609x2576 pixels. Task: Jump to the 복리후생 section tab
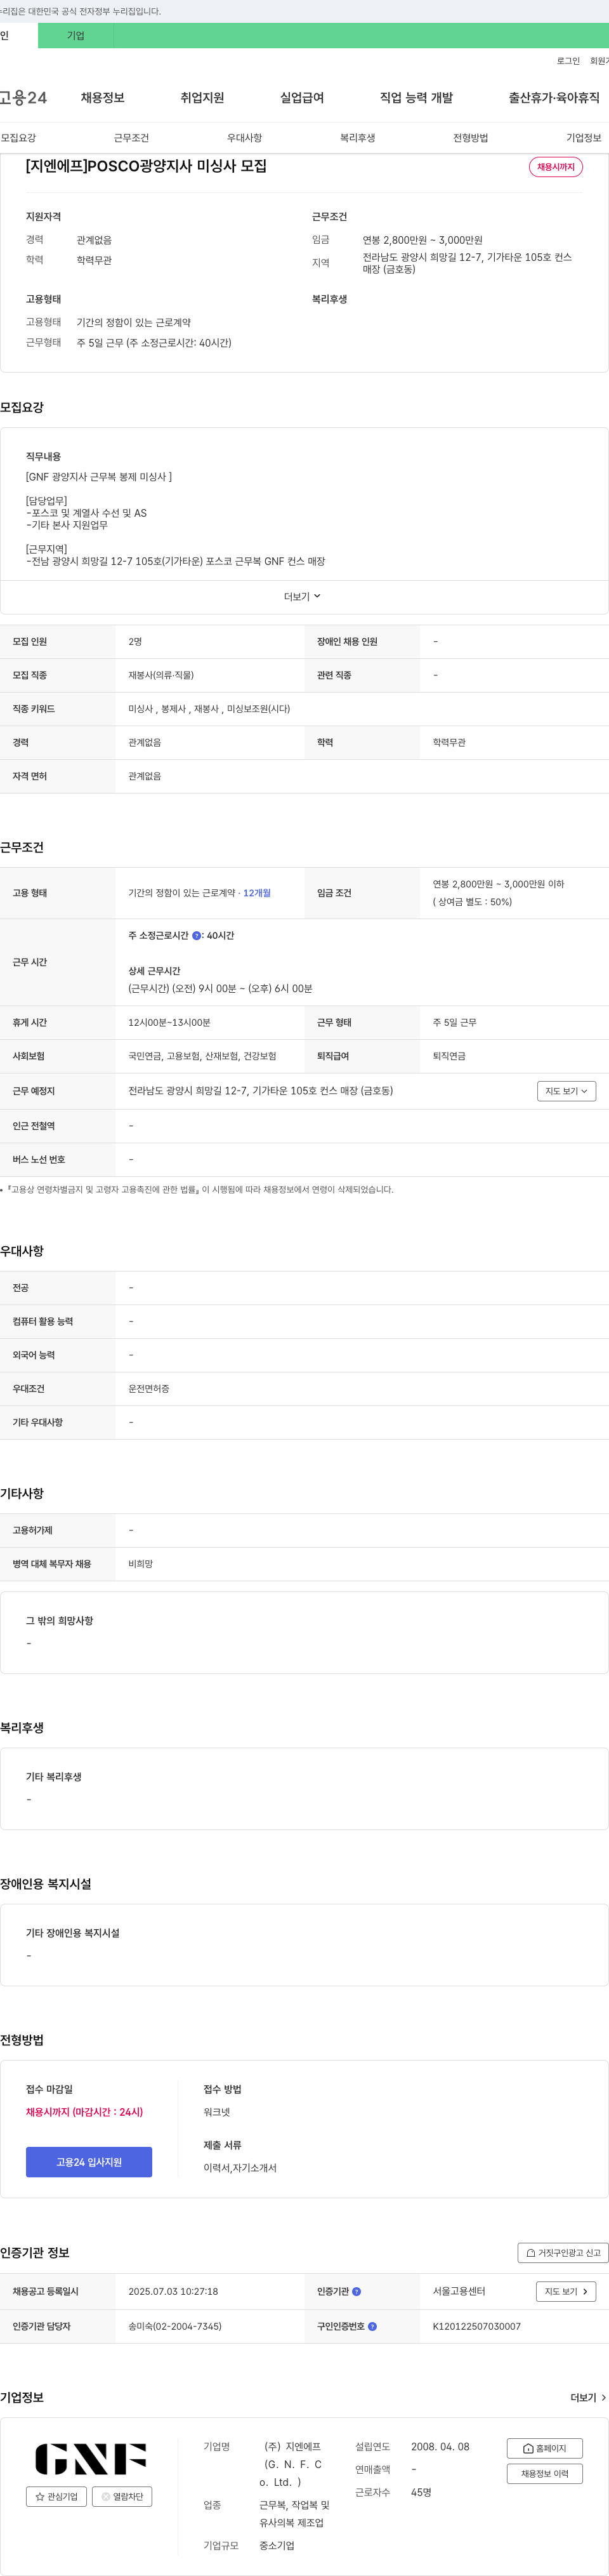[357, 138]
